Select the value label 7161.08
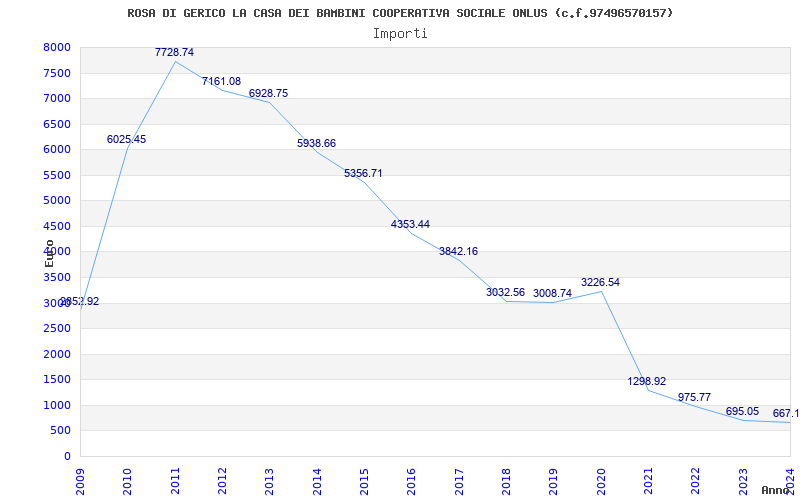Screen dimensions: 800x500 click(221, 81)
